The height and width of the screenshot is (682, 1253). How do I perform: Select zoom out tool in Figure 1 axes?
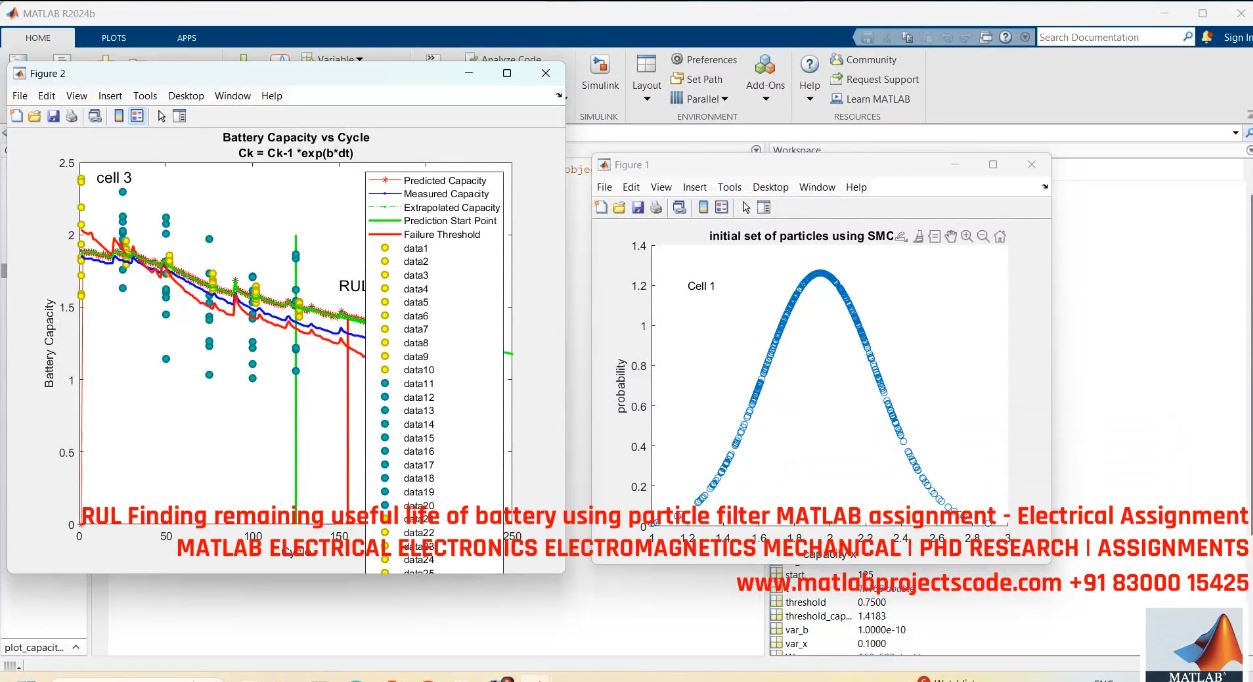point(983,236)
